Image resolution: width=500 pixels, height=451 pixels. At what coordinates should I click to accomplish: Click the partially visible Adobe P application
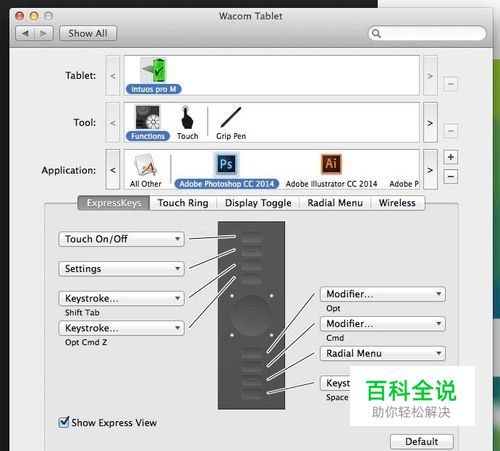404,184
